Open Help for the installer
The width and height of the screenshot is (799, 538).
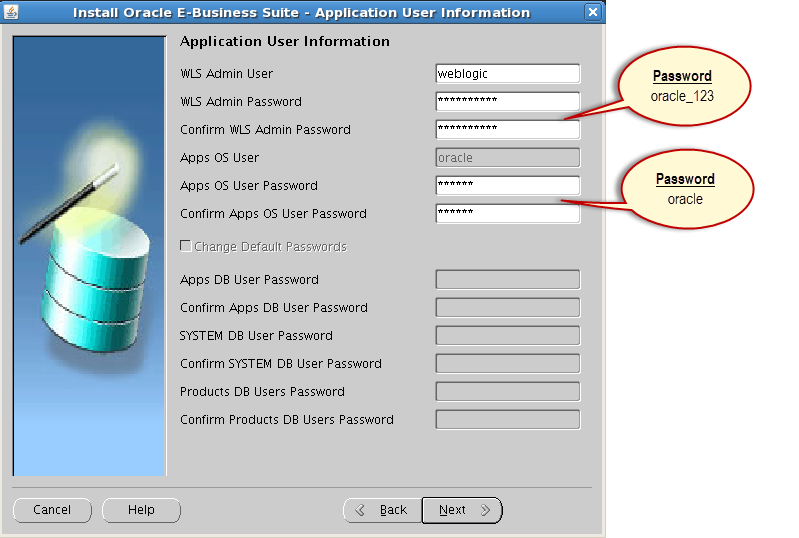[x=141, y=510]
